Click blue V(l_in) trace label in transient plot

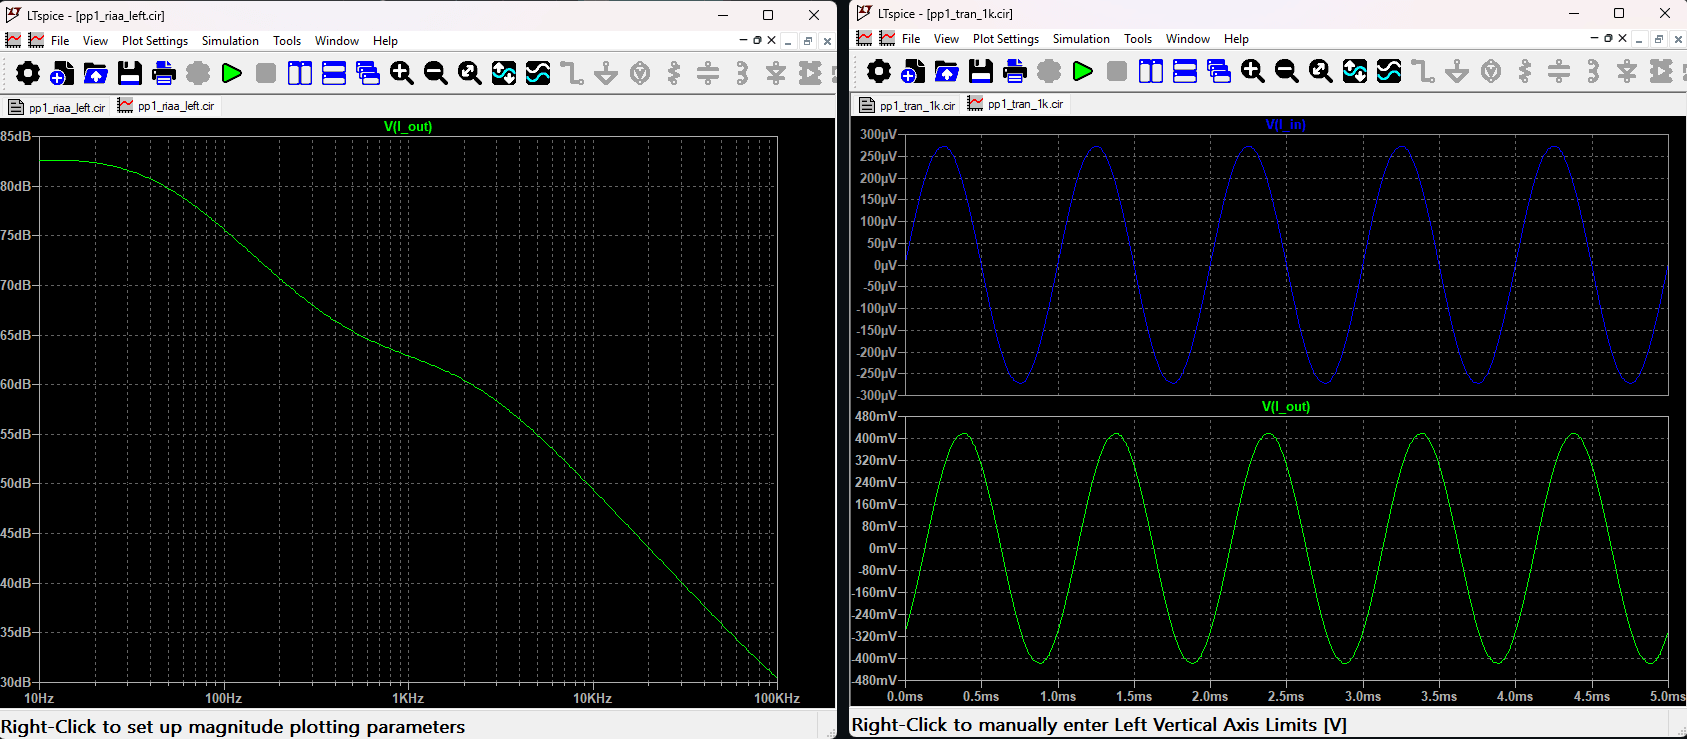click(1286, 125)
